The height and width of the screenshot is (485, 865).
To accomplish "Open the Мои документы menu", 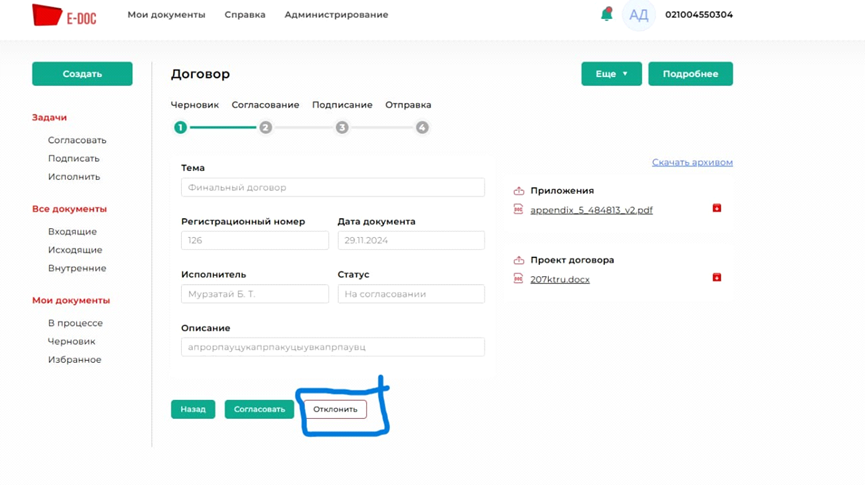I will coord(166,15).
